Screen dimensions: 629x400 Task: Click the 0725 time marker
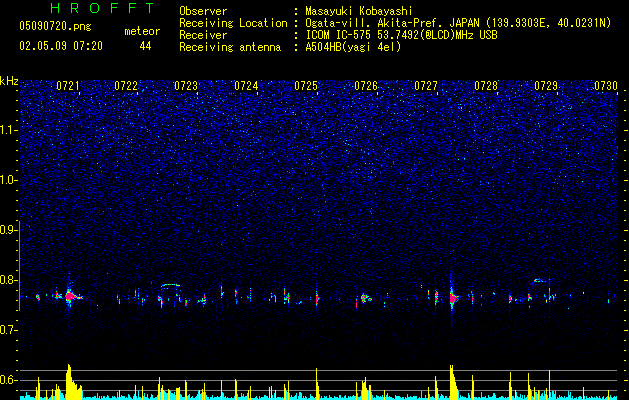pos(306,86)
